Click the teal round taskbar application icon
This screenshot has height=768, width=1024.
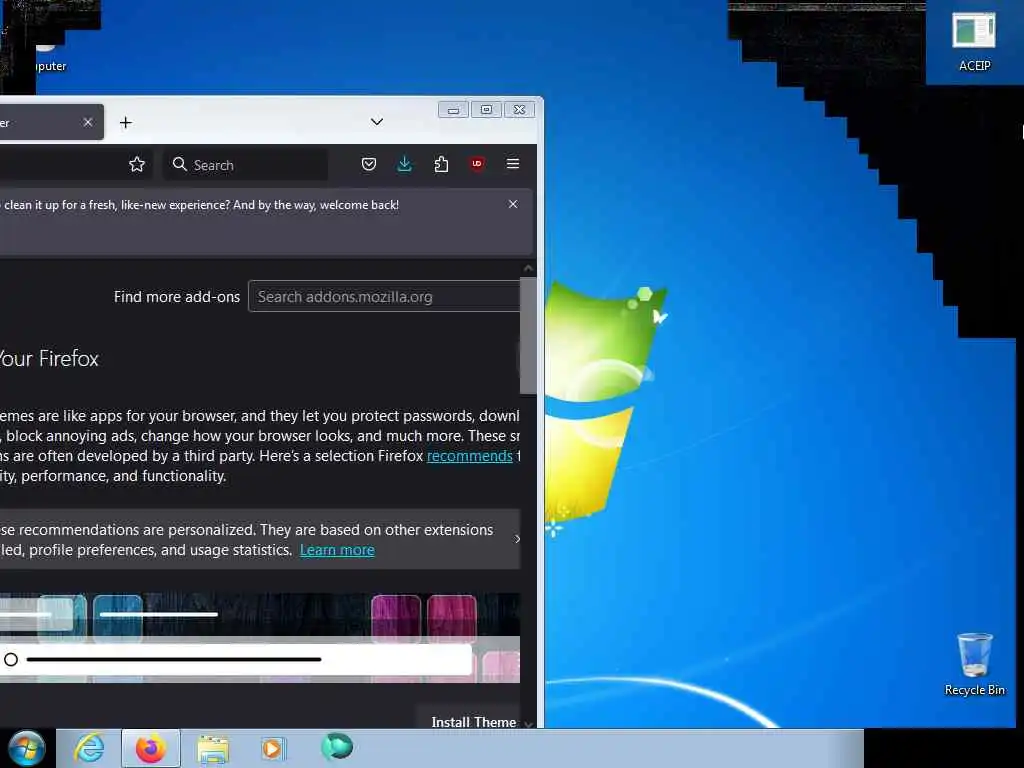(x=337, y=746)
